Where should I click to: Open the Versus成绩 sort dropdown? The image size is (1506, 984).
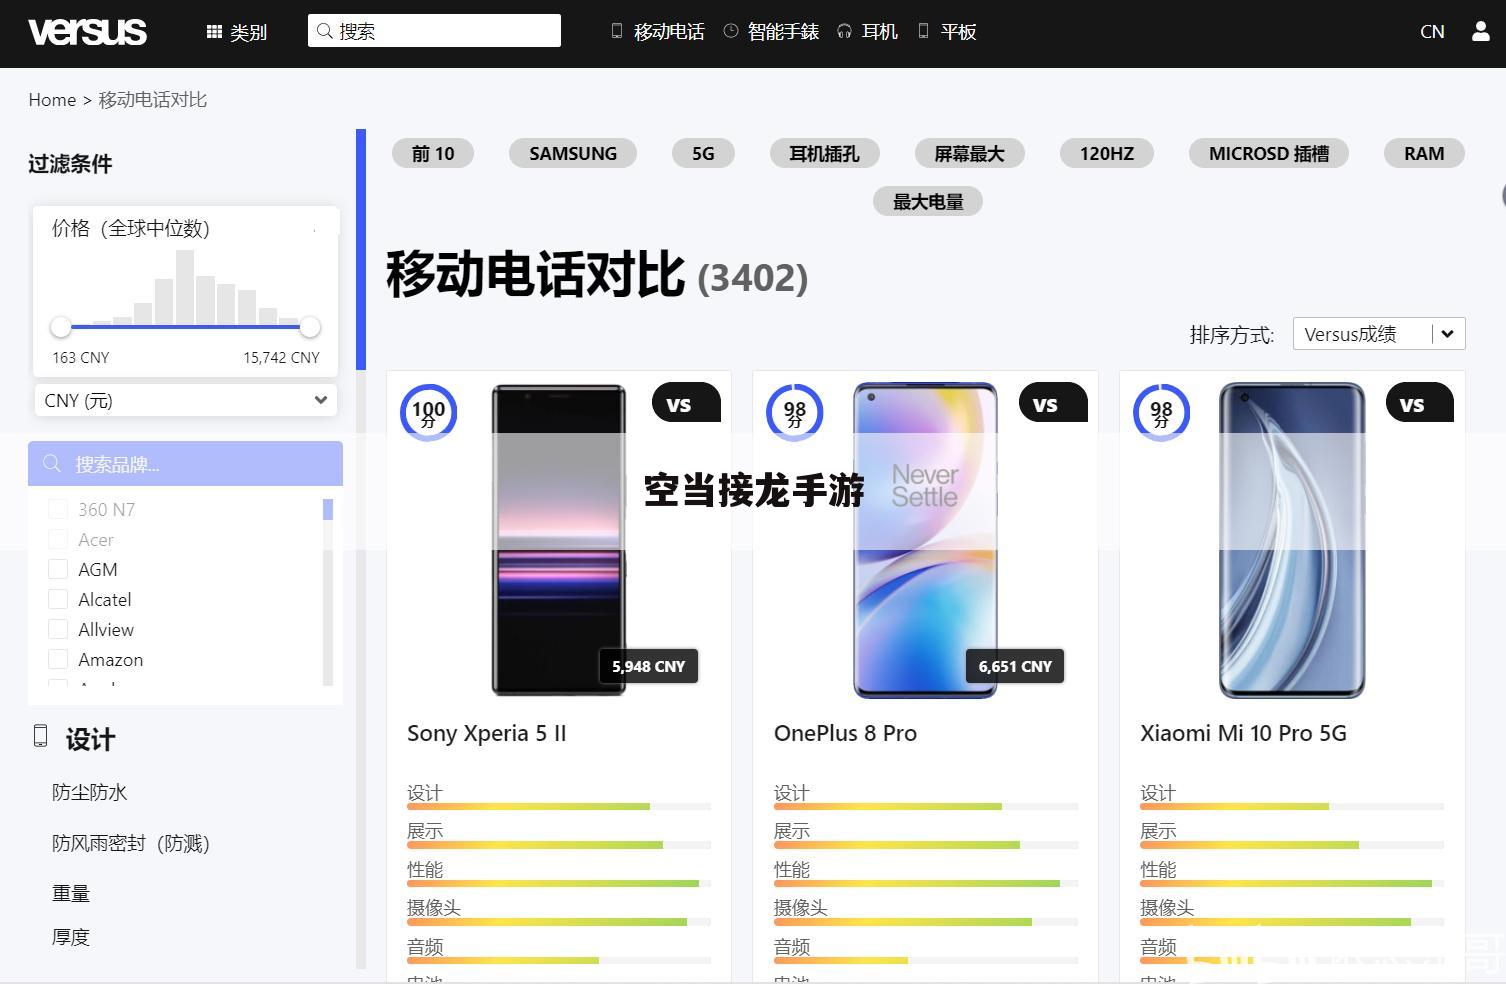click(1379, 334)
